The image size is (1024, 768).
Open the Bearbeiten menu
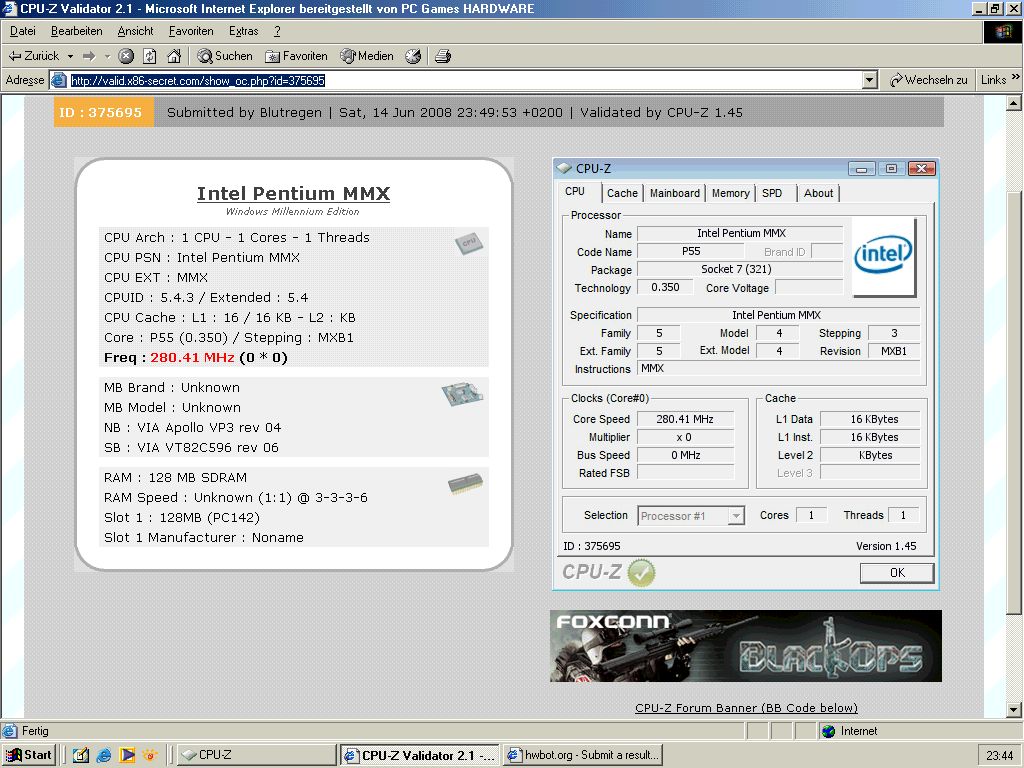(x=76, y=31)
